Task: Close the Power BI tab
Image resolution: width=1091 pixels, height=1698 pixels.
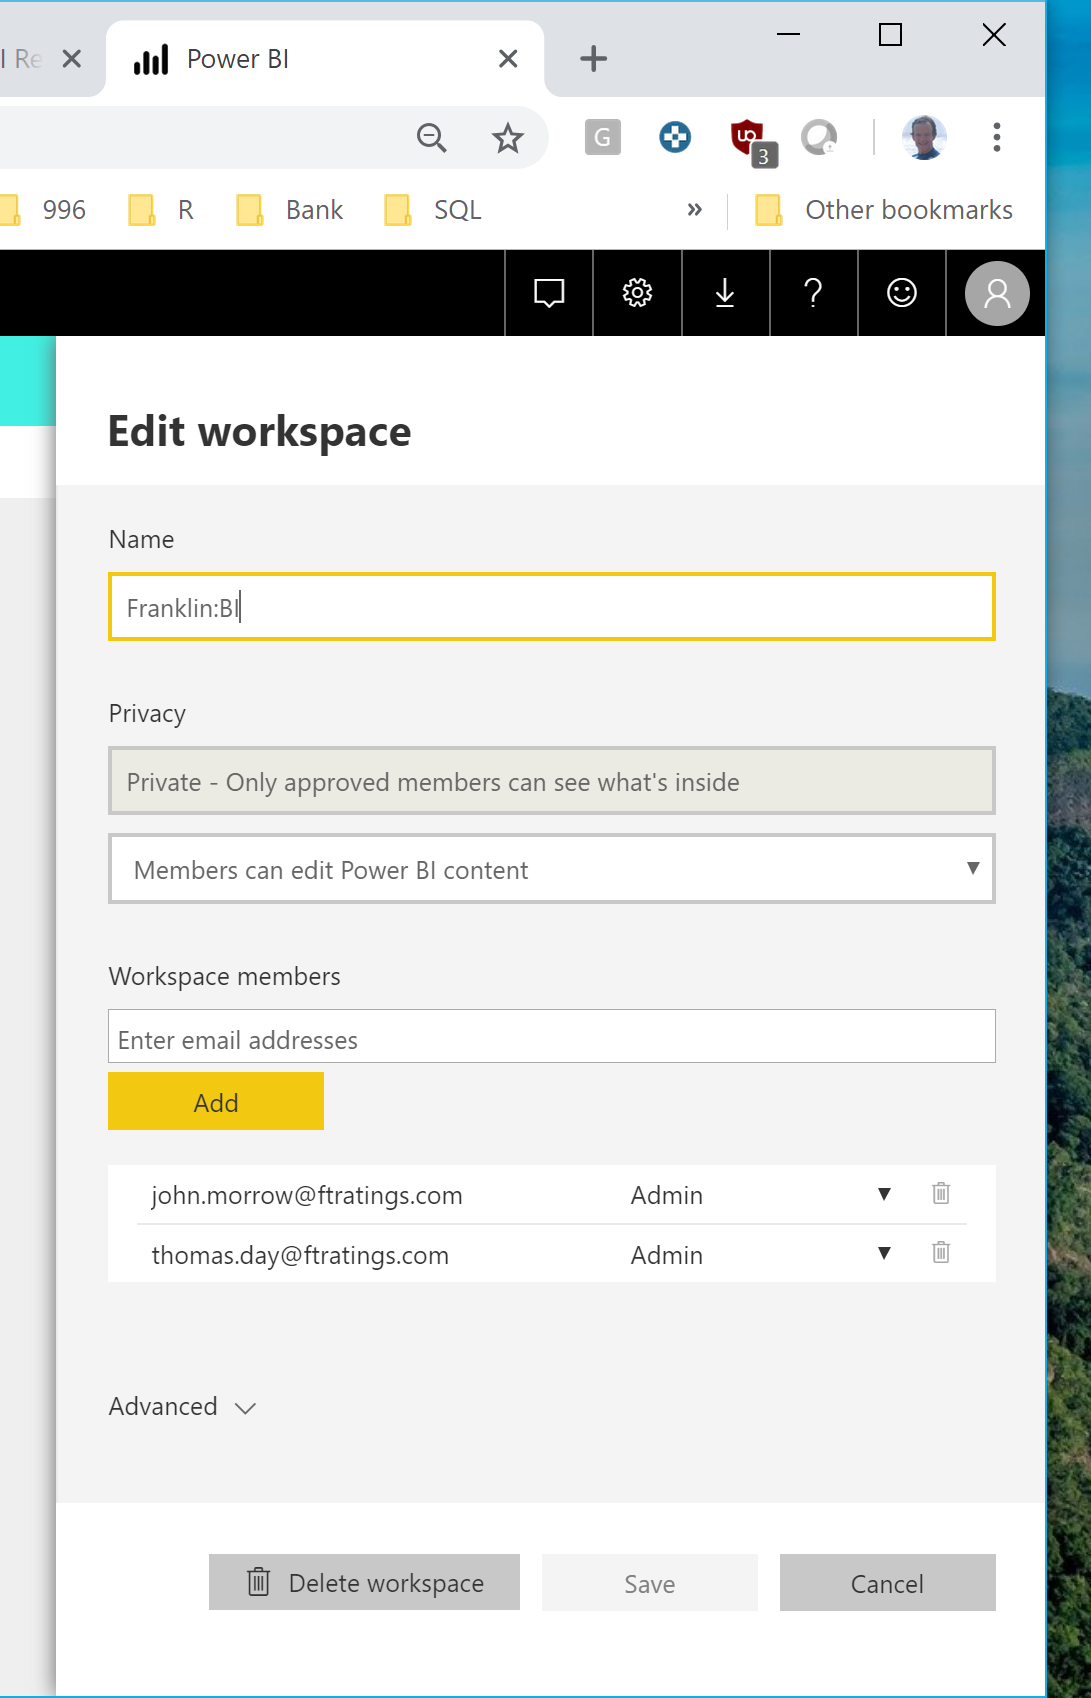Action: (x=508, y=59)
